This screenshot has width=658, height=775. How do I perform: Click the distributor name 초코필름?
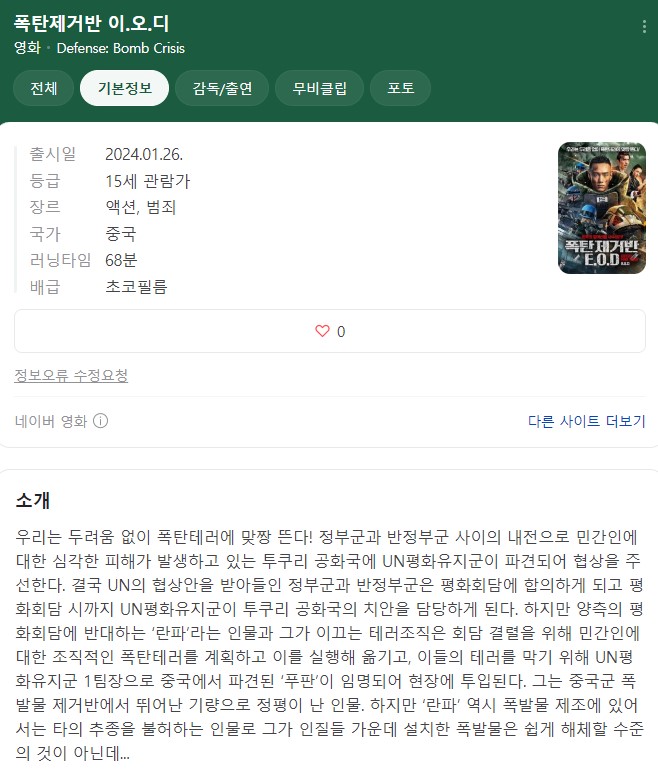136,286
